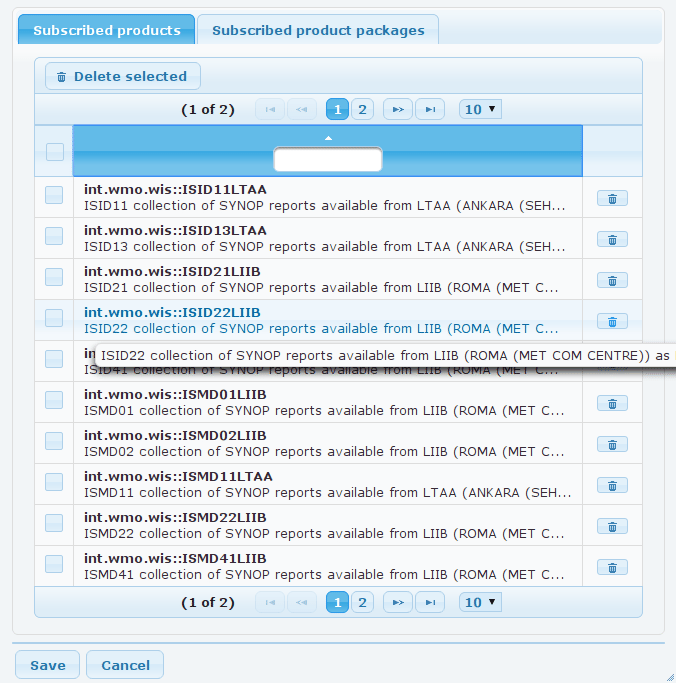The image size is (676, 683).
Task: Check the box for ISMD41LIIB
Action: [54, 564]
